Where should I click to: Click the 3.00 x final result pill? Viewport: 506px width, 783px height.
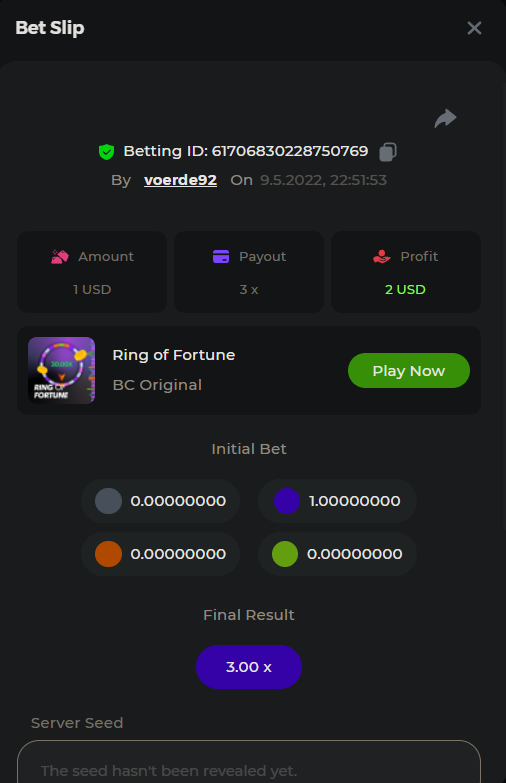point(249,667)
